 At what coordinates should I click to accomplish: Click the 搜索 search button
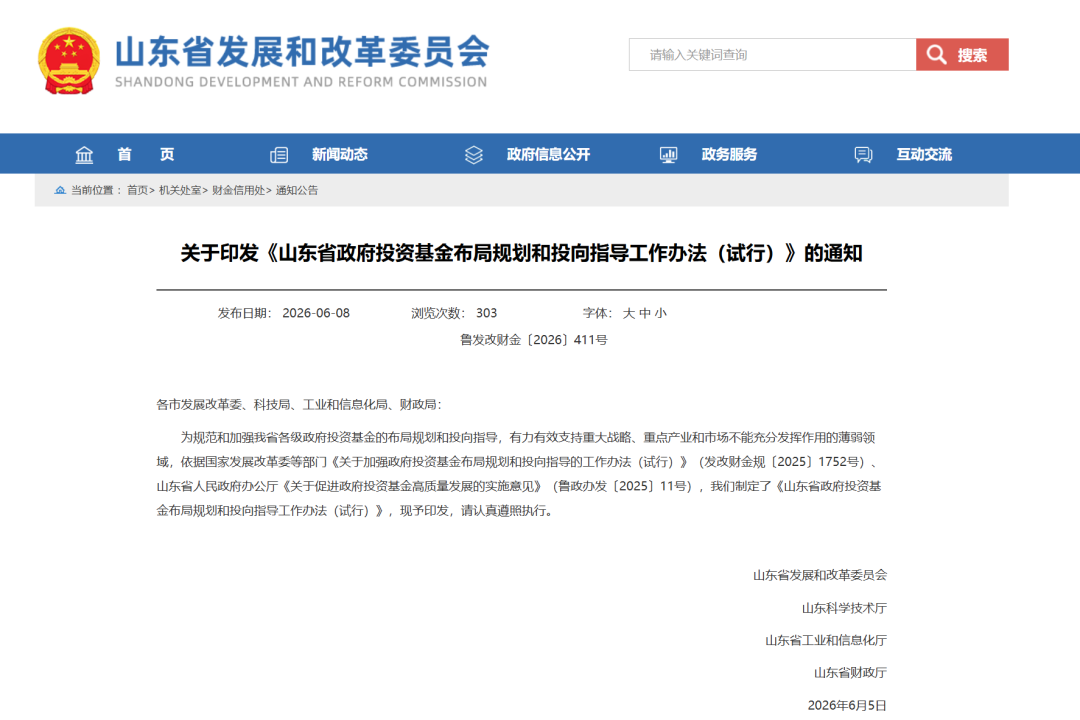[962, 54]
